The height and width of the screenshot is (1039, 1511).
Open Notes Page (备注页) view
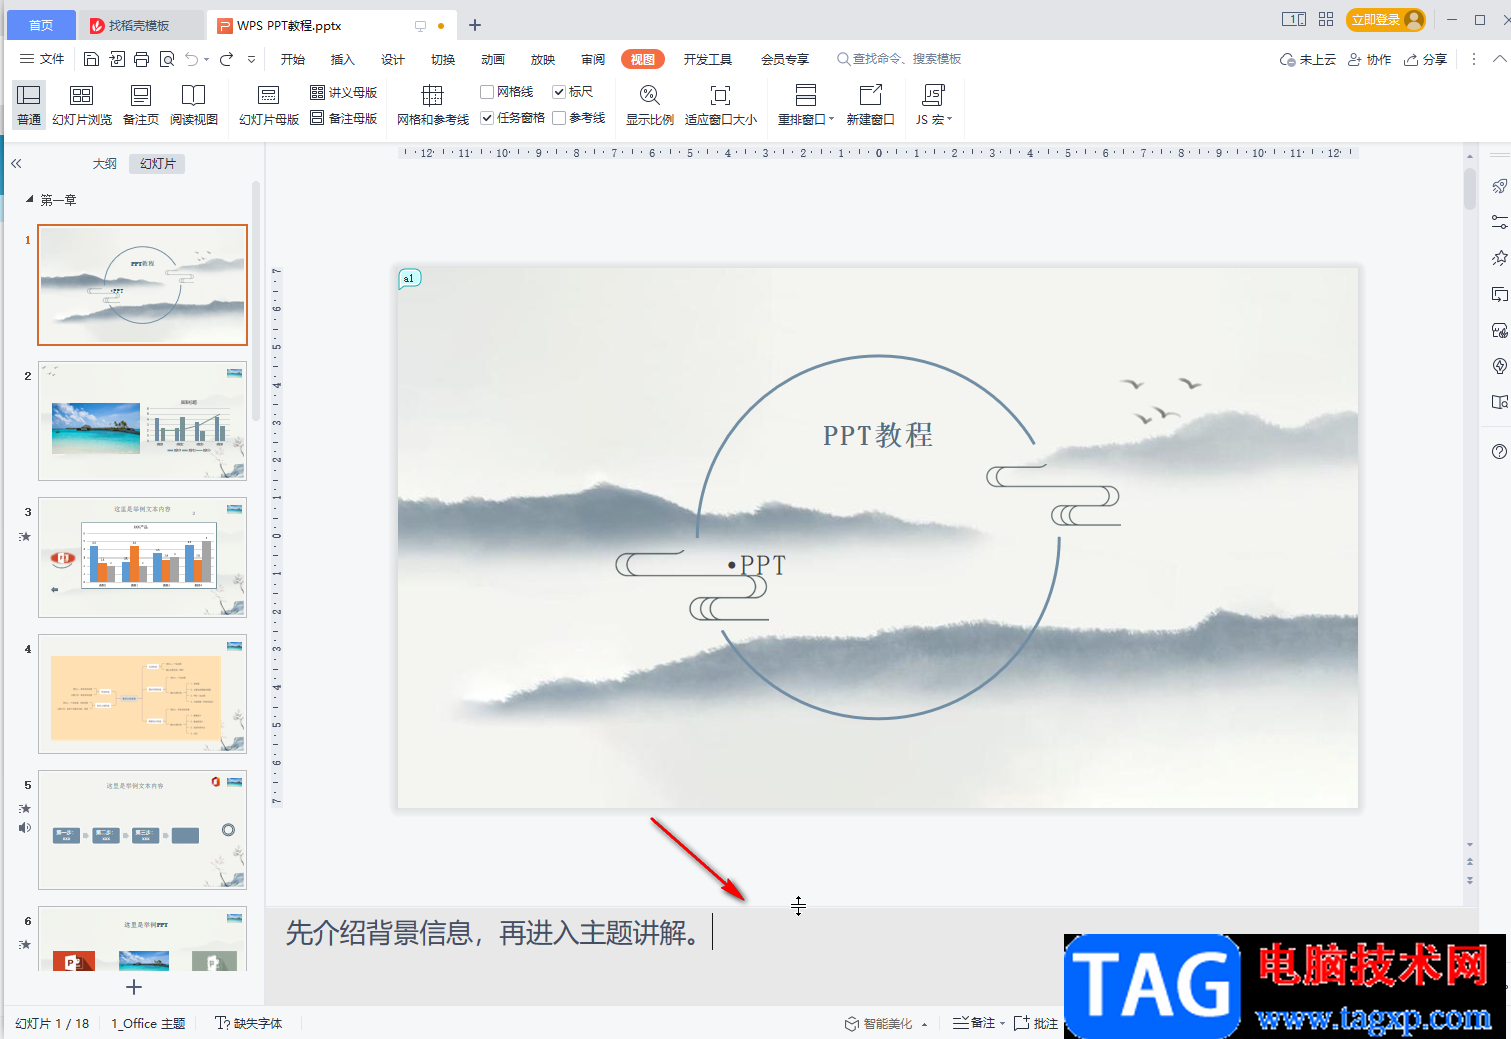click(x=141, y=105)
